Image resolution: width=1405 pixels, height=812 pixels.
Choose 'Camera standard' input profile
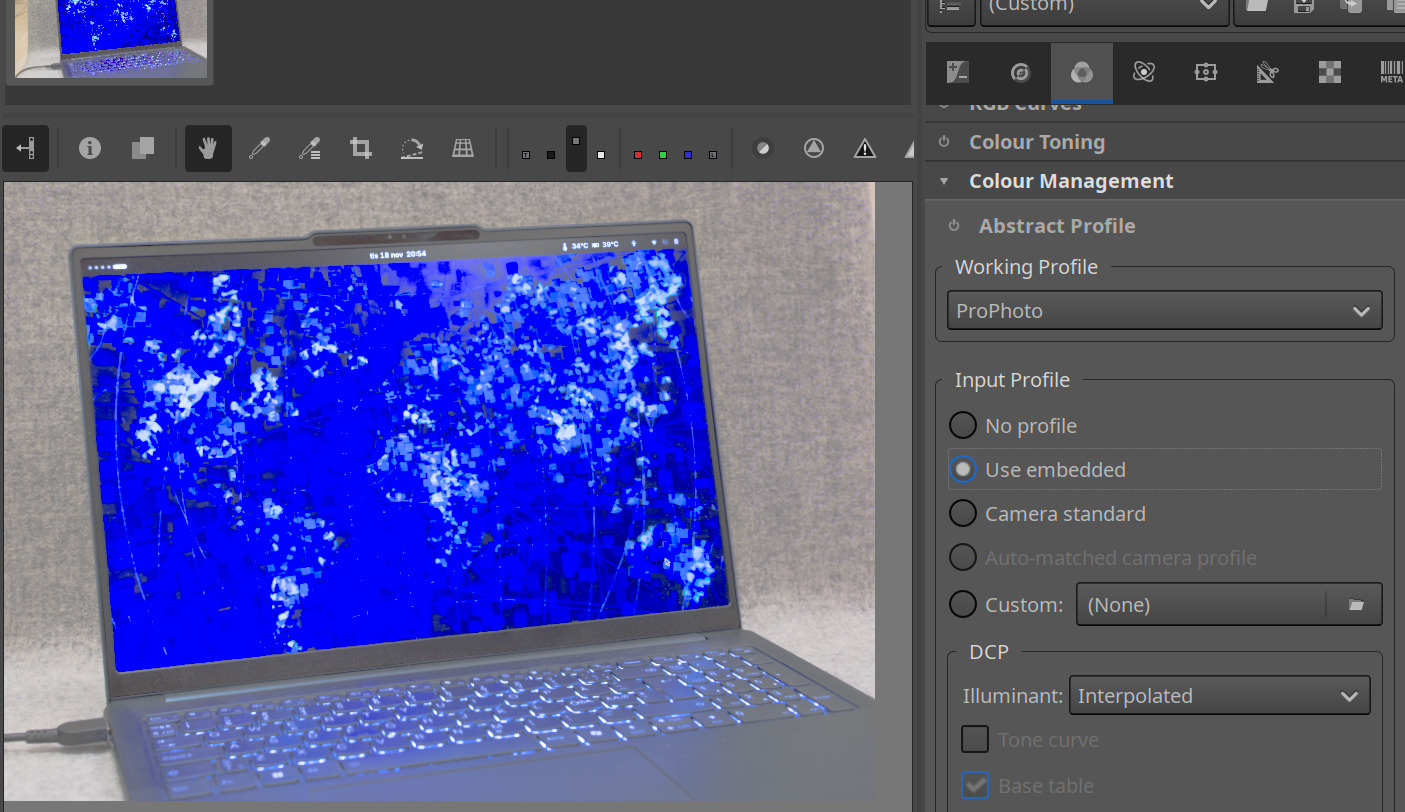click(x=962, y=514)
